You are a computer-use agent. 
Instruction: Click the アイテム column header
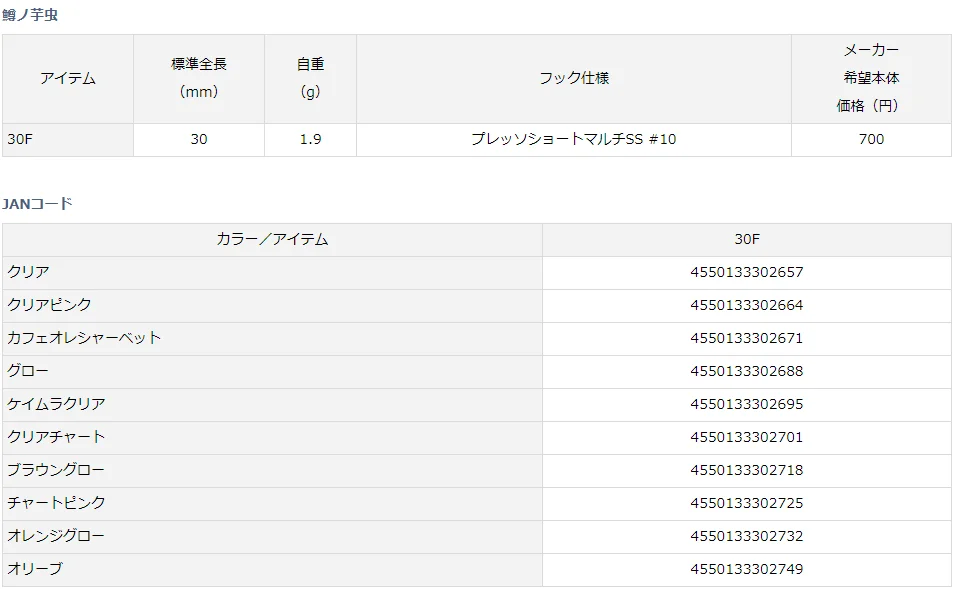[68, 78]
